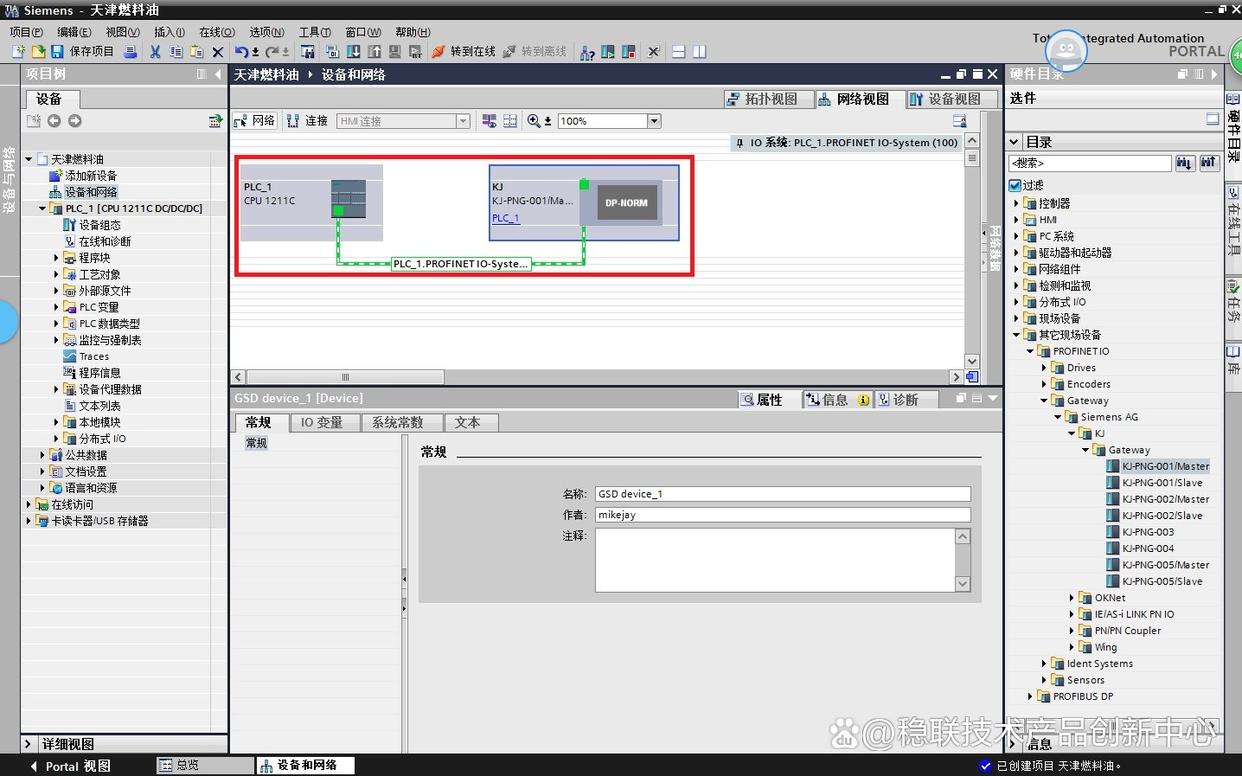
Task: Uncheck the 过滤 filter checkbox
Action: point(1015,185)
